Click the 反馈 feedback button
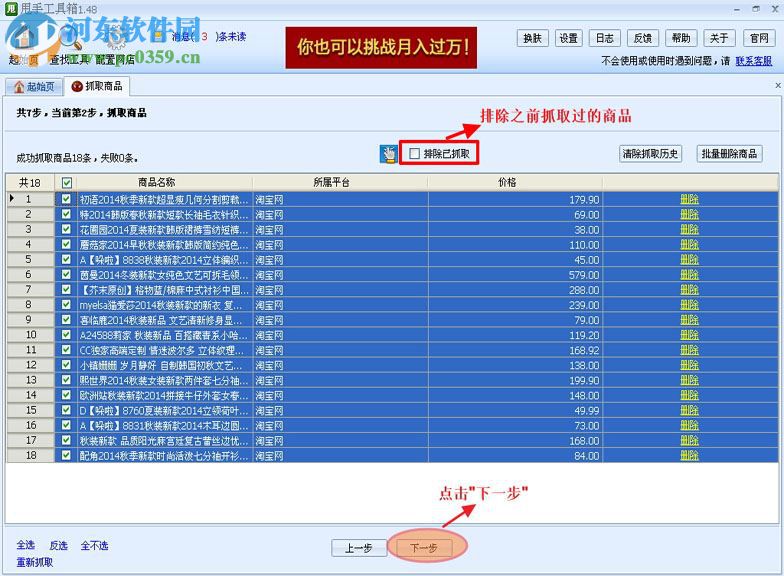Screen dimensions: 784x576 click(642, 38)
